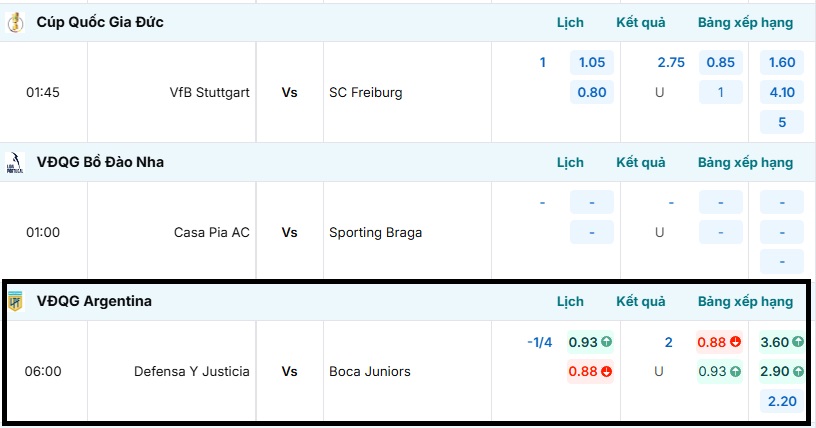Open the VfB Stuttgart team name
The height and width of the screenshot is (428, 816).
pyautogui.click(x=210, y=92)
